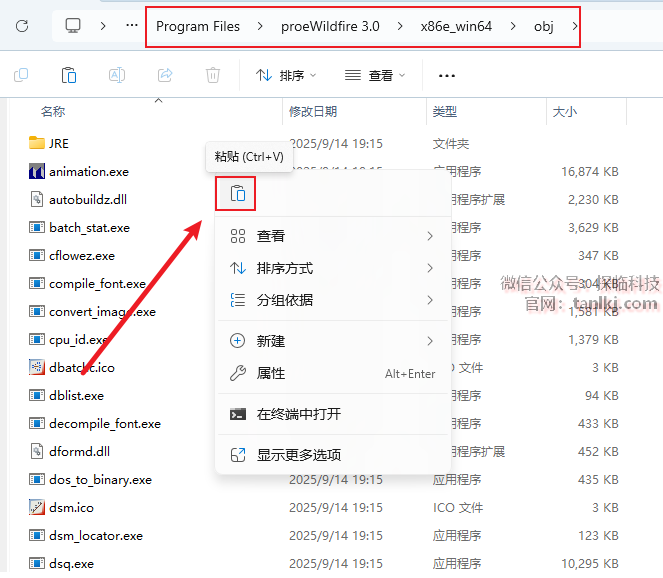Choose 显示更多选项 in context menu
This screenshot has width=663, height=578.
click(x=332, y=455)
